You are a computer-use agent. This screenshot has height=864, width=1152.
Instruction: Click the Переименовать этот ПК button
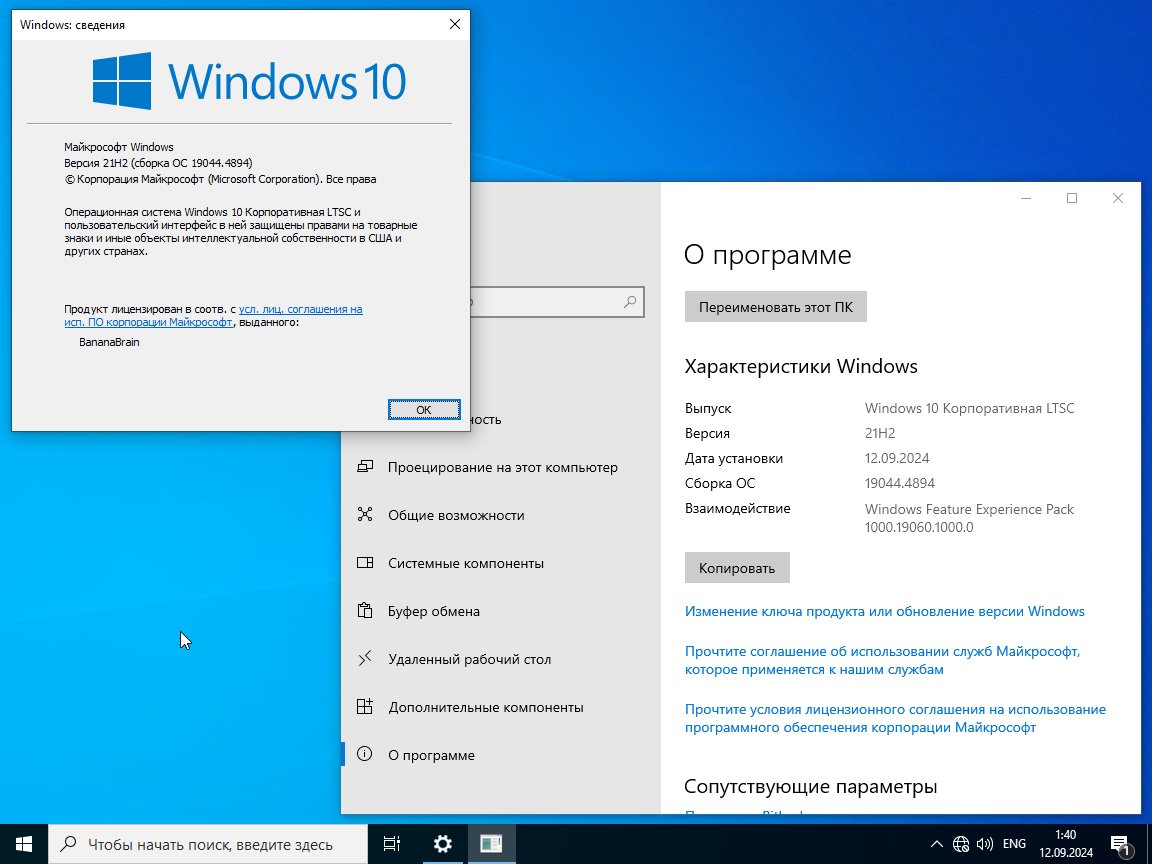(x=776, y=307)
